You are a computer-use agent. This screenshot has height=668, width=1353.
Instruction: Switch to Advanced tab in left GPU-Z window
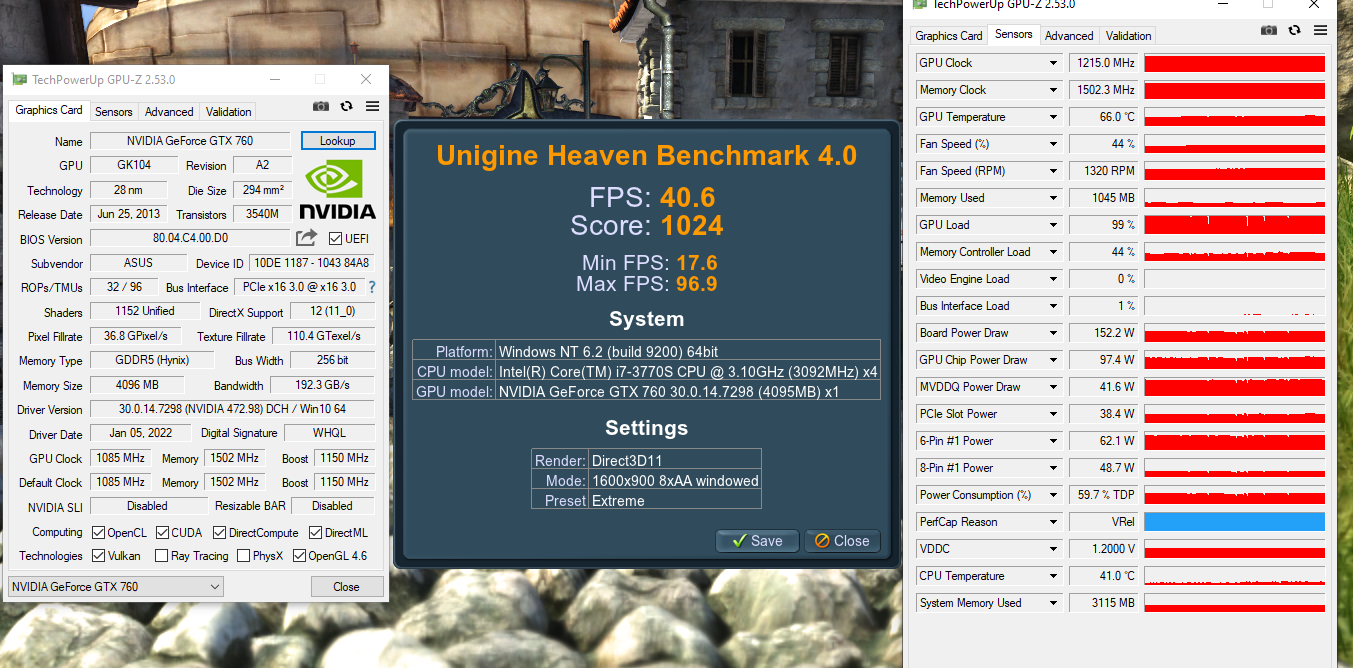click(x=168, y=112)
